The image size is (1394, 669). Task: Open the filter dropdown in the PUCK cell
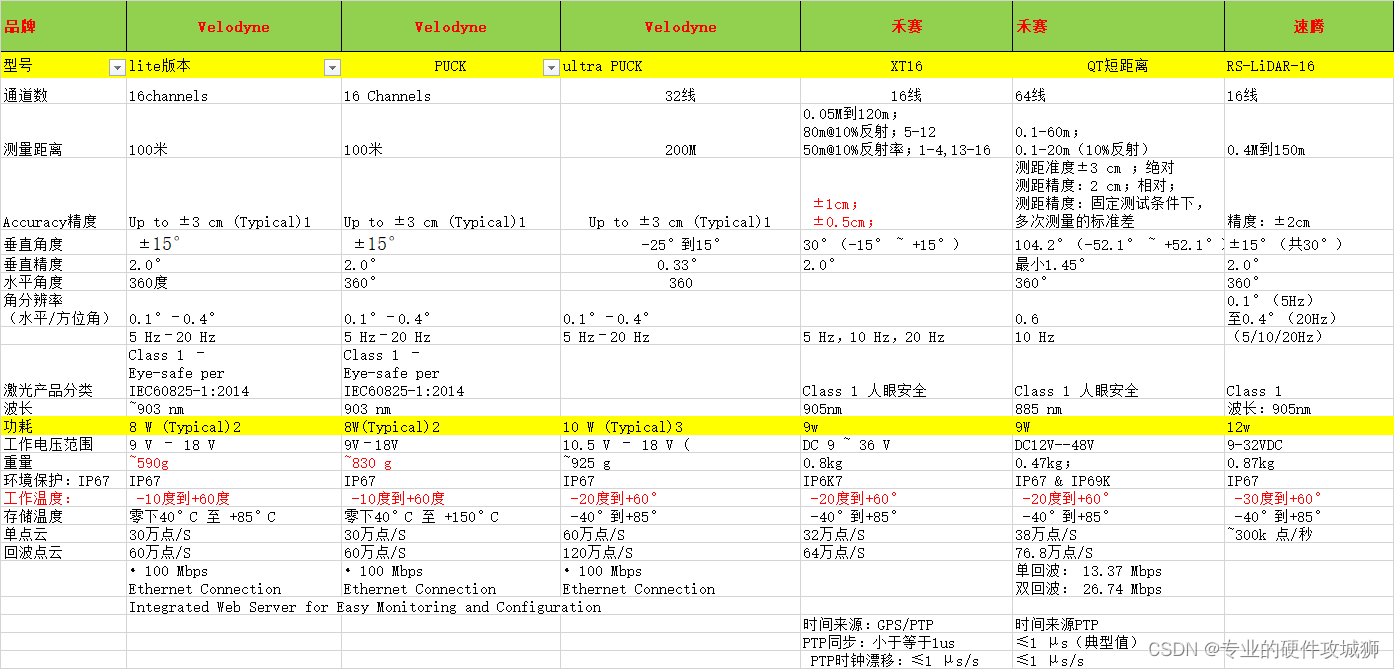(x=550, y=67)
